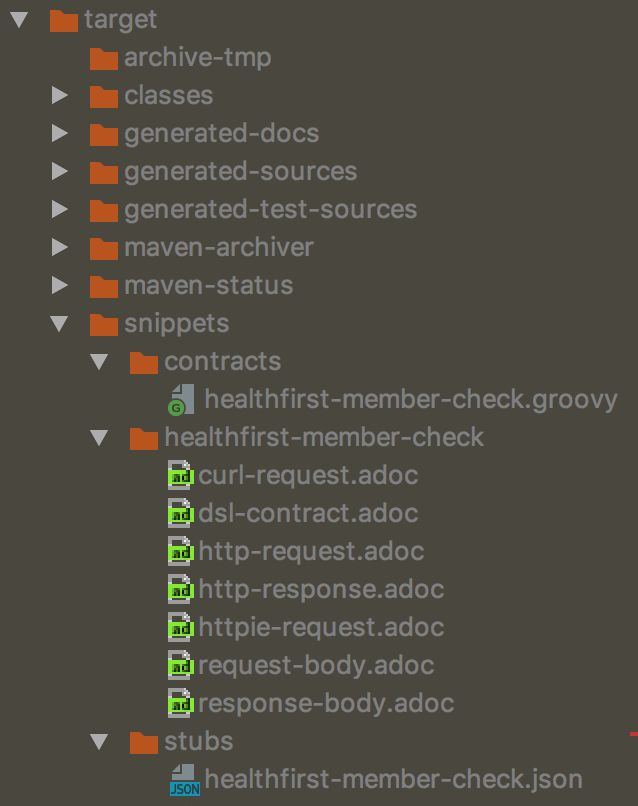Click the AsciiDoc icon beside dsl-contract.adoc
The width and height of the screenshot is (638, 806).
tap(180, 513)
